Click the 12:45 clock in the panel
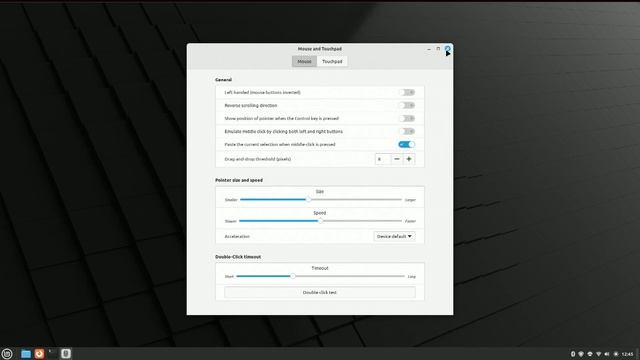Viewport: 640px width, 360px height. coord(628,354)
